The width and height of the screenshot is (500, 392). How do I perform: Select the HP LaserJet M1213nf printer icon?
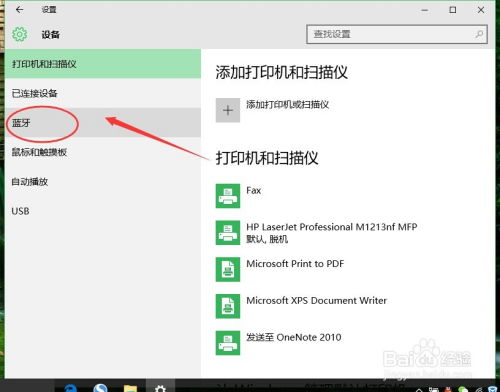click(228, 233)
